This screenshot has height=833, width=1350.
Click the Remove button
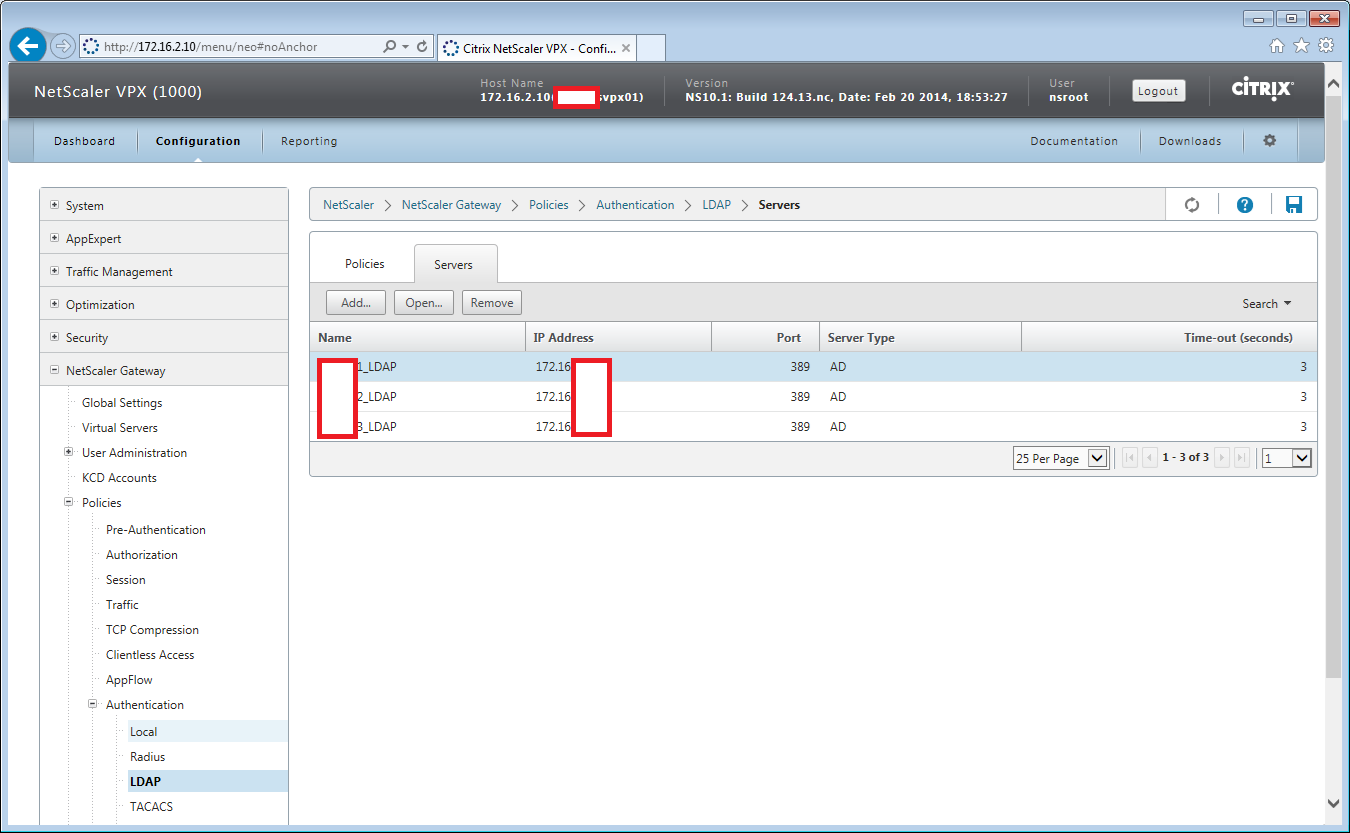(x=492, y=303)
